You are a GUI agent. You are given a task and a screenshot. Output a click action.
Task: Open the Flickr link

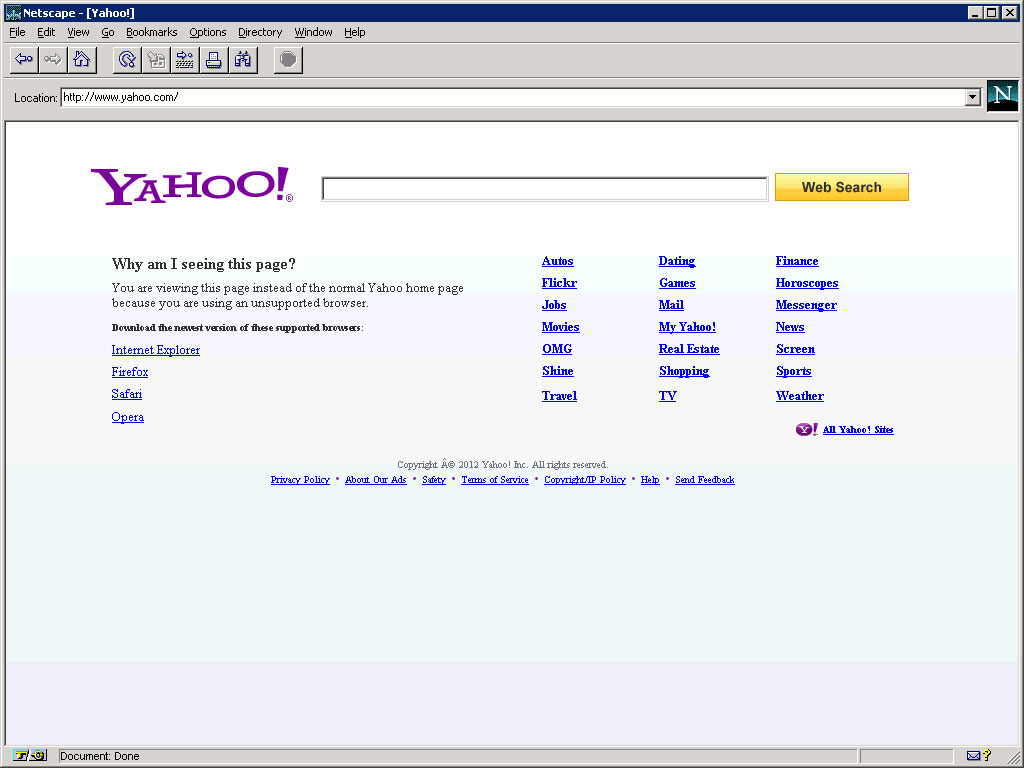pyautogui.click(x=559, y=283)
